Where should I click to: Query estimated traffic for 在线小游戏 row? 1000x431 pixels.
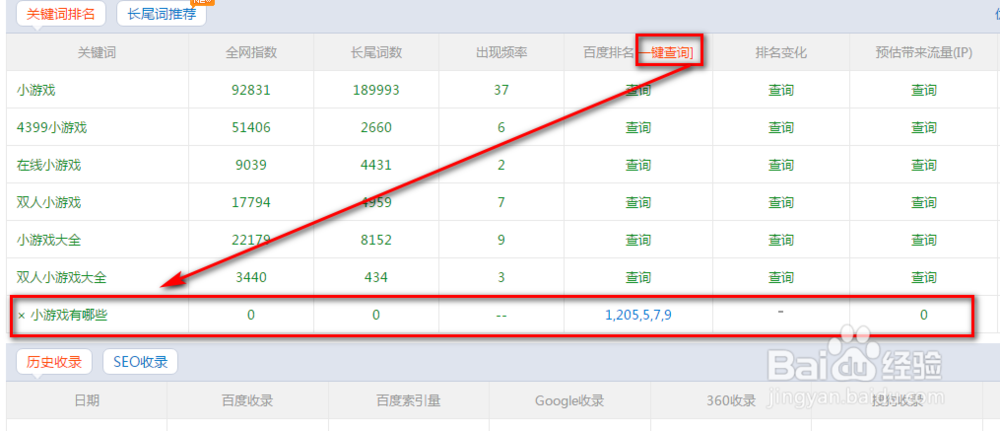923,165
